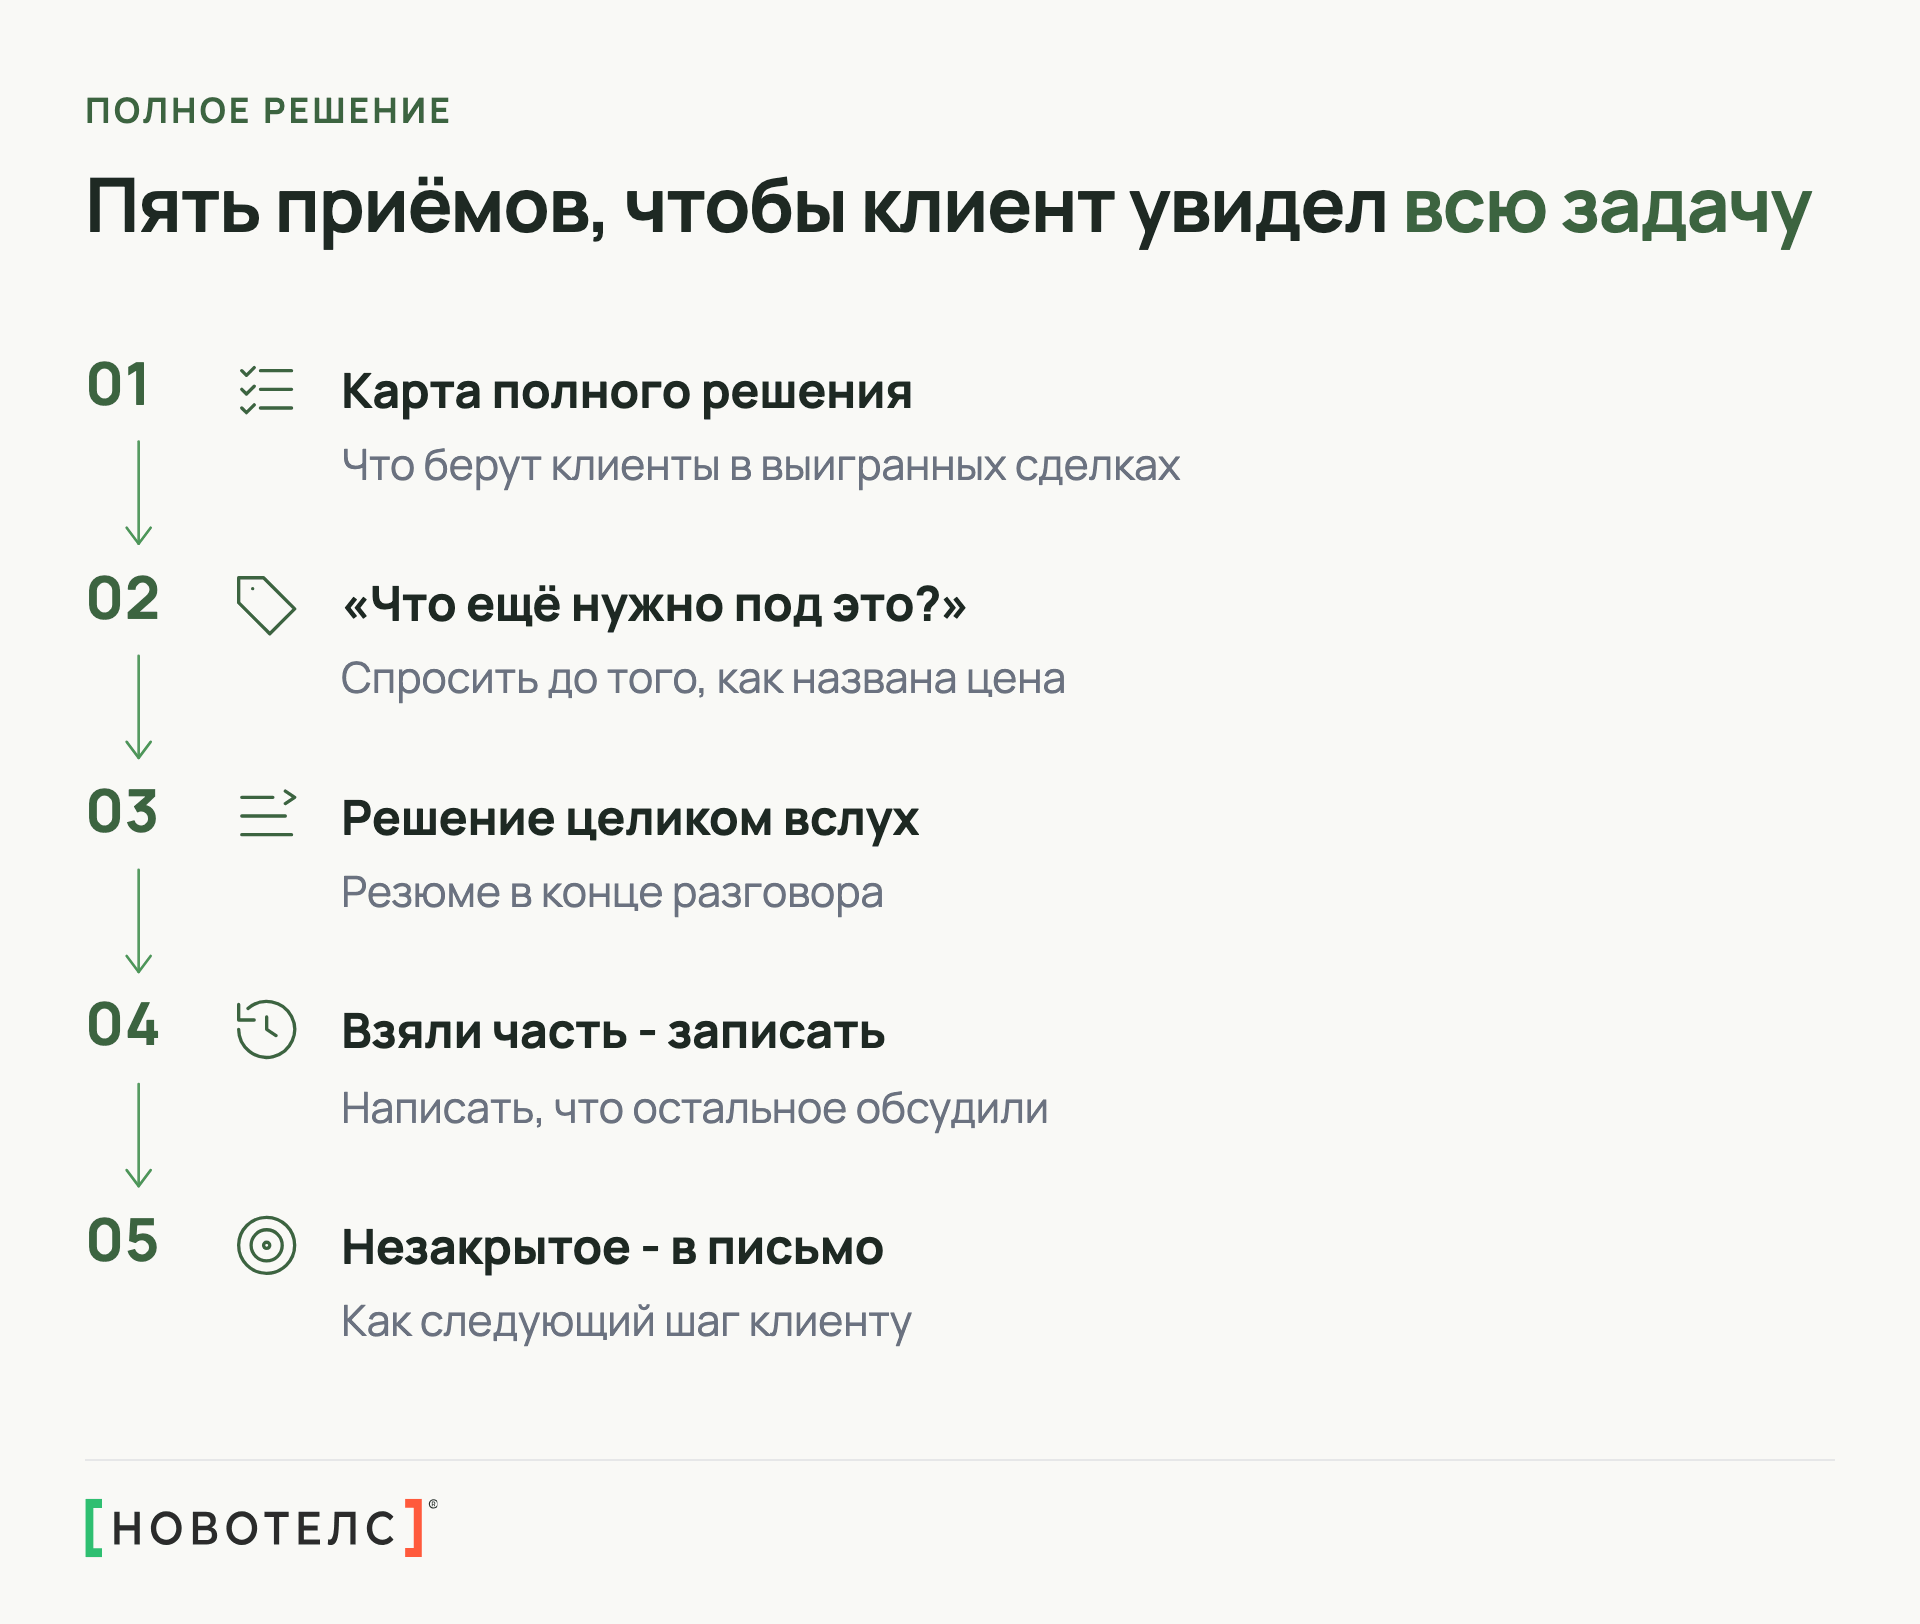This screenshot has height=1624, width=1920.
Task: Click the heading 'Взяли часть - записать'
Action: click(613, 1032)
